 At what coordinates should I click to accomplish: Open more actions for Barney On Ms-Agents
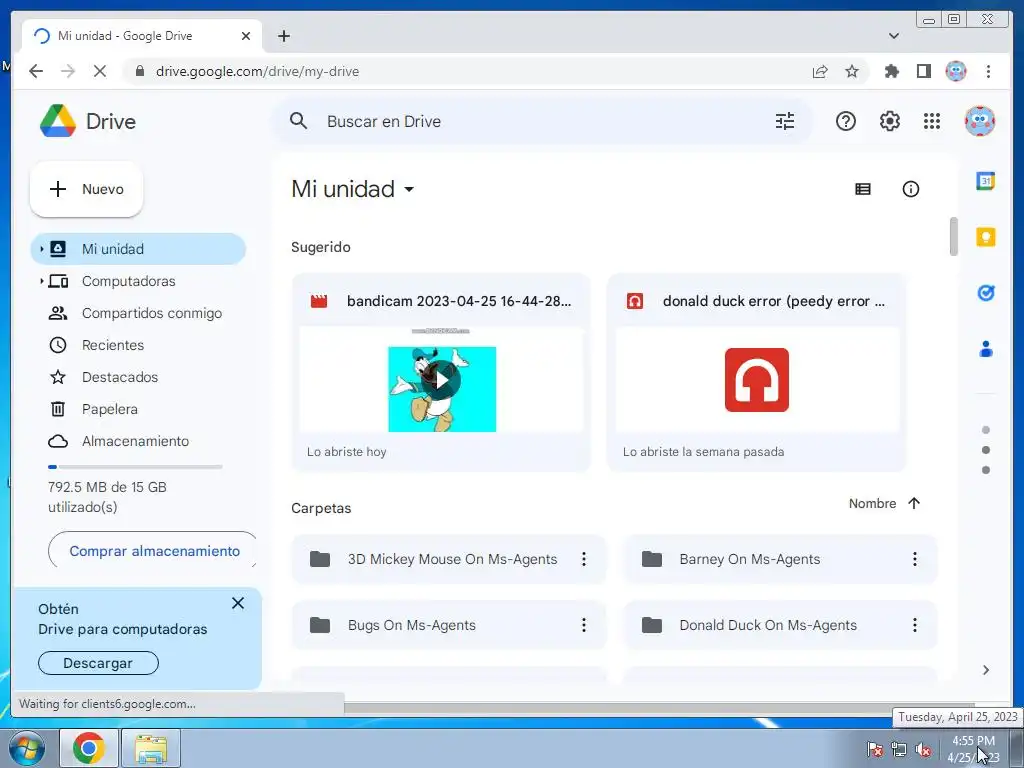(x=914, y=559)
